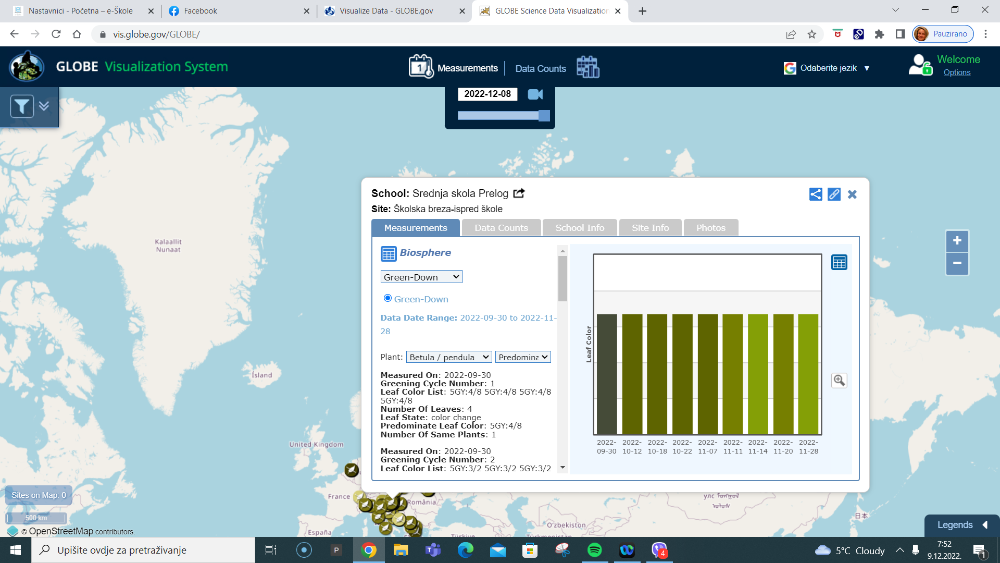Click the Data Counts calendar icon
This screenshot has height=563, width=1000.
pyautogui.click(x=587, y=68)
